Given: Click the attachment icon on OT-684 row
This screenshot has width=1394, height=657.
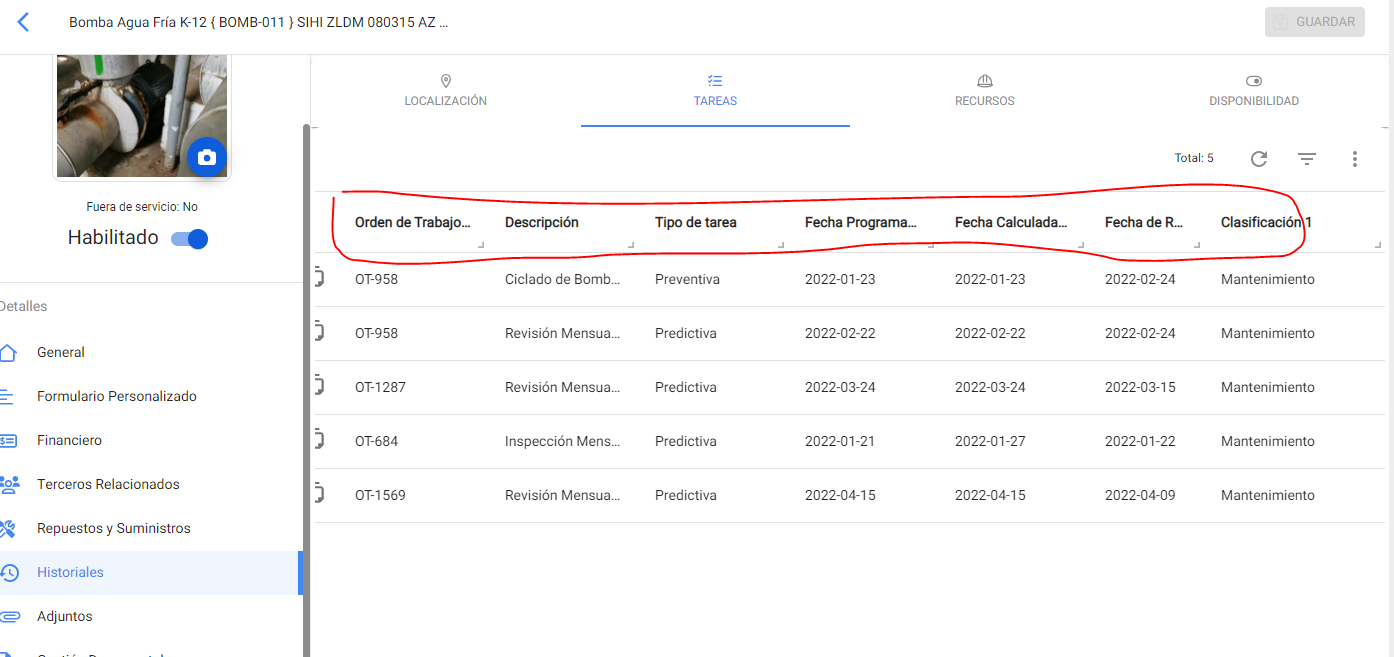Looking at the screenshot, I should point(320,441).
